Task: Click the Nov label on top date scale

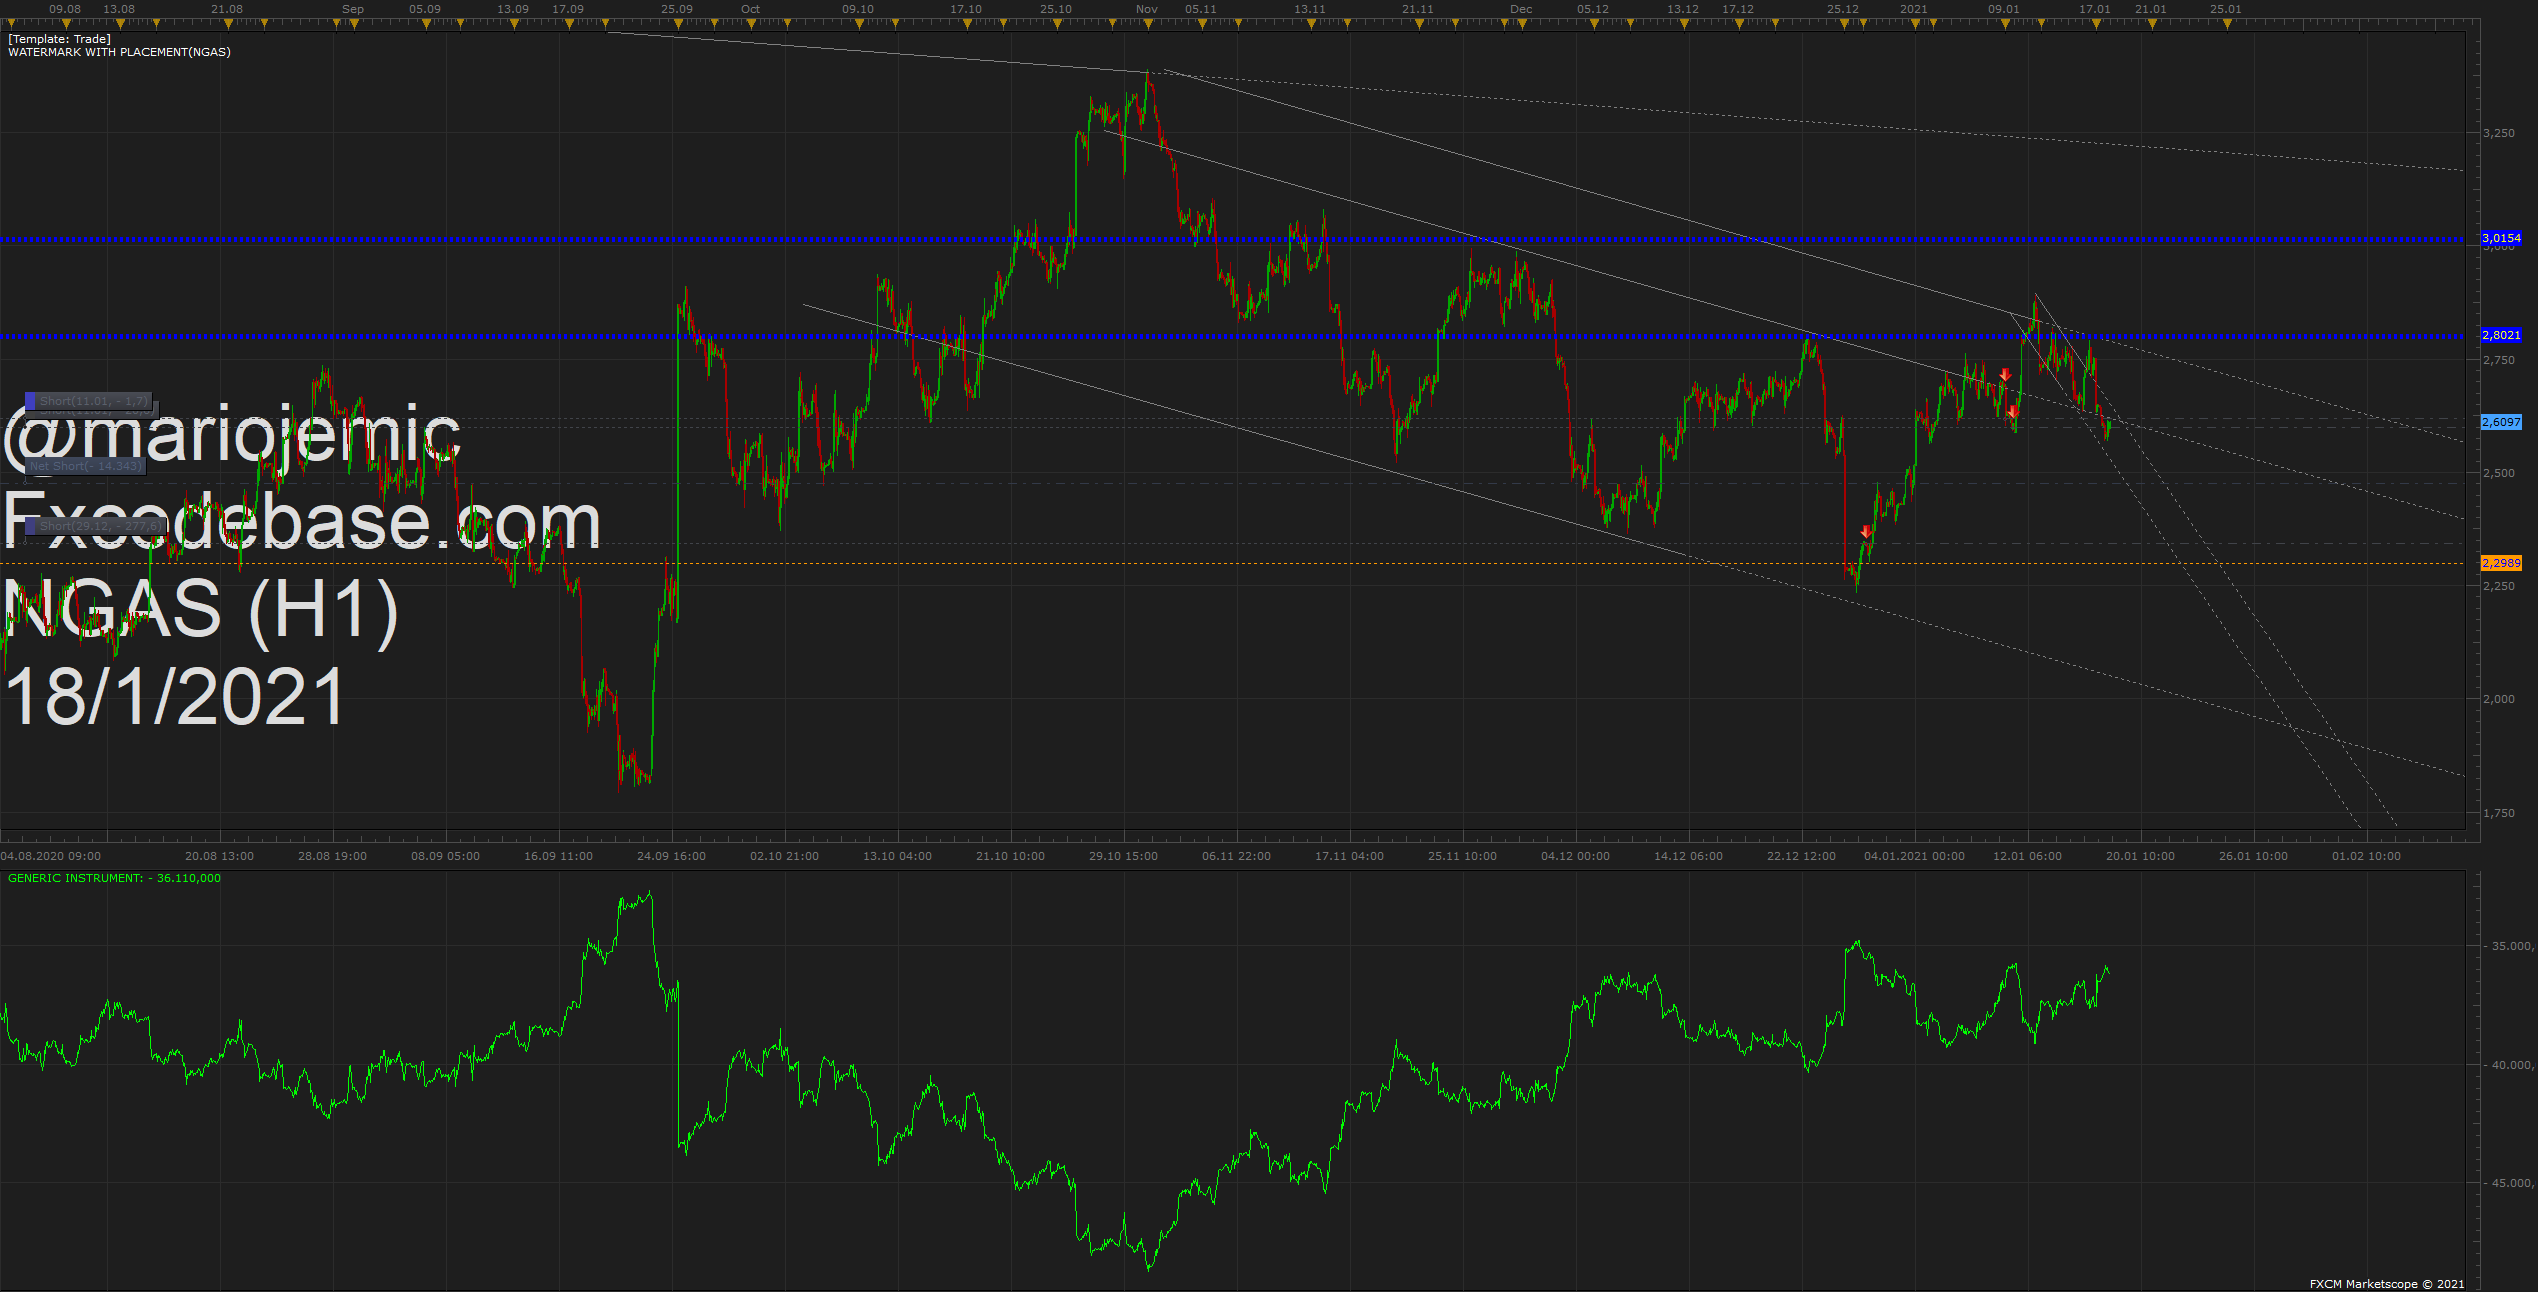Action: [x=1147, y=9]
